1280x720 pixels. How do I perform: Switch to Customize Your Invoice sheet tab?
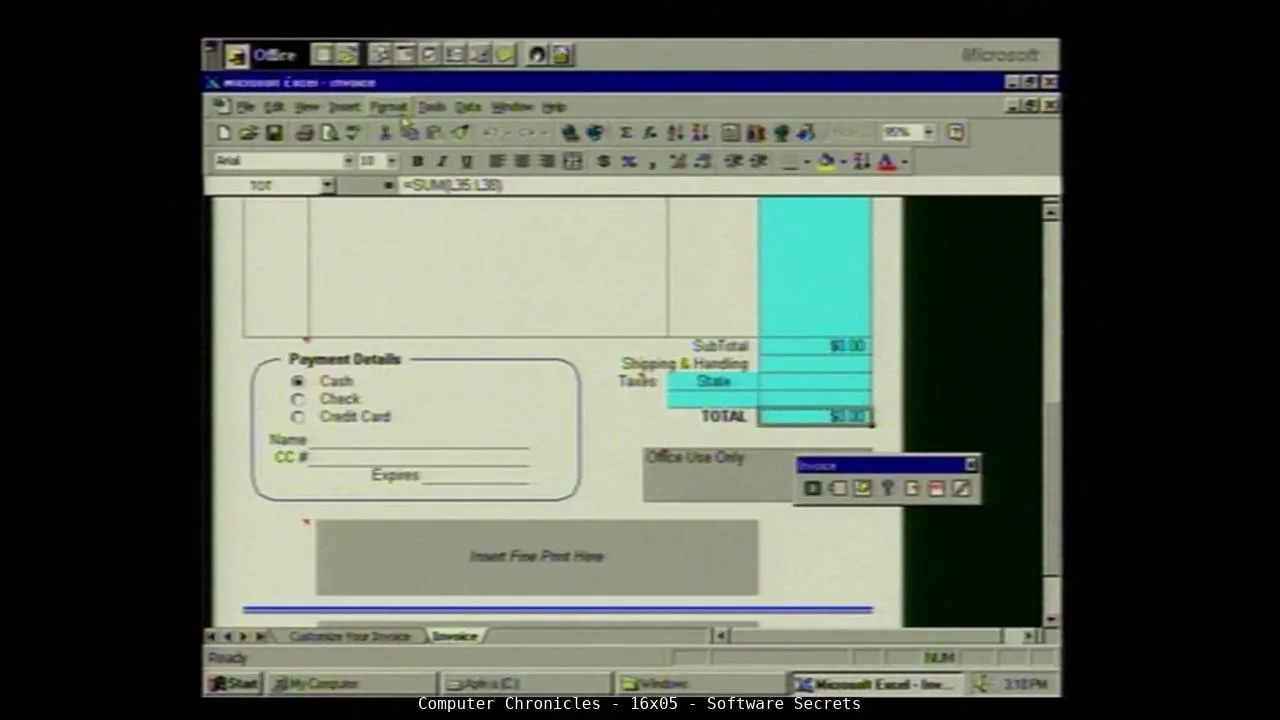click(349, 636)
